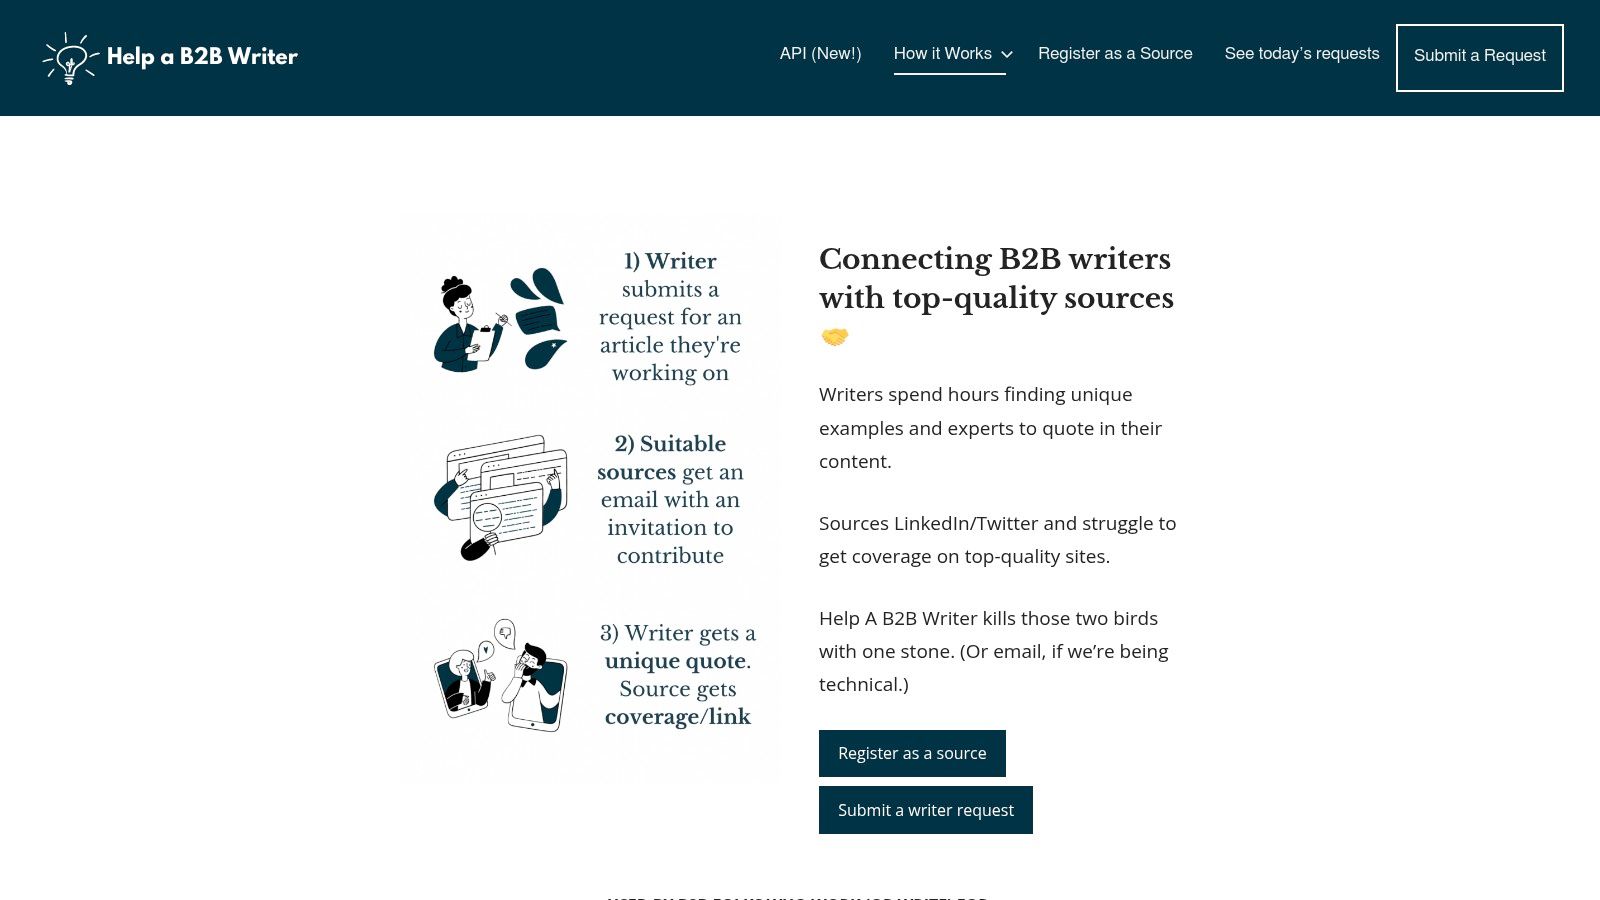The width and height of the screenshot is (1600, 900).
Task: Open the How it Works page
Action: click(x=942, y=54)
